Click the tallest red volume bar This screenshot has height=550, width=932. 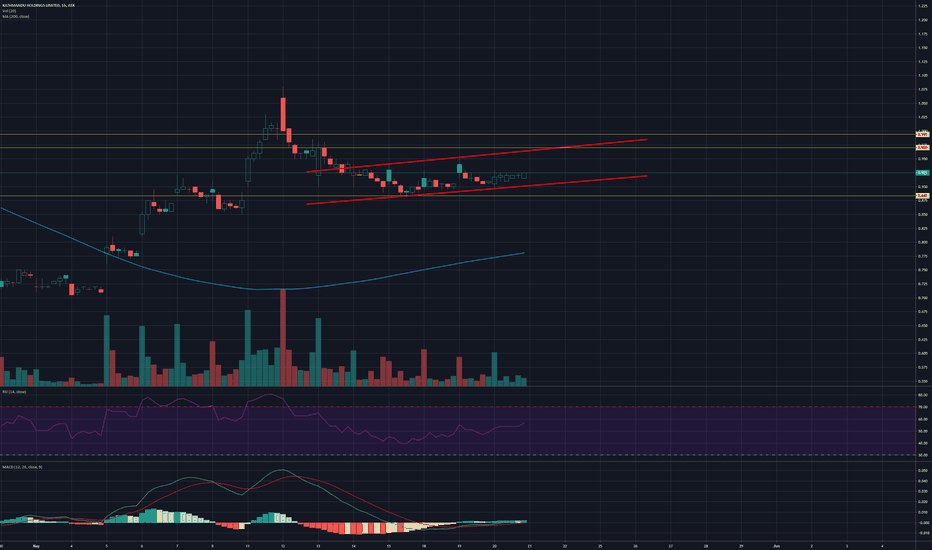pyautogui.click(x=283, y=337)
